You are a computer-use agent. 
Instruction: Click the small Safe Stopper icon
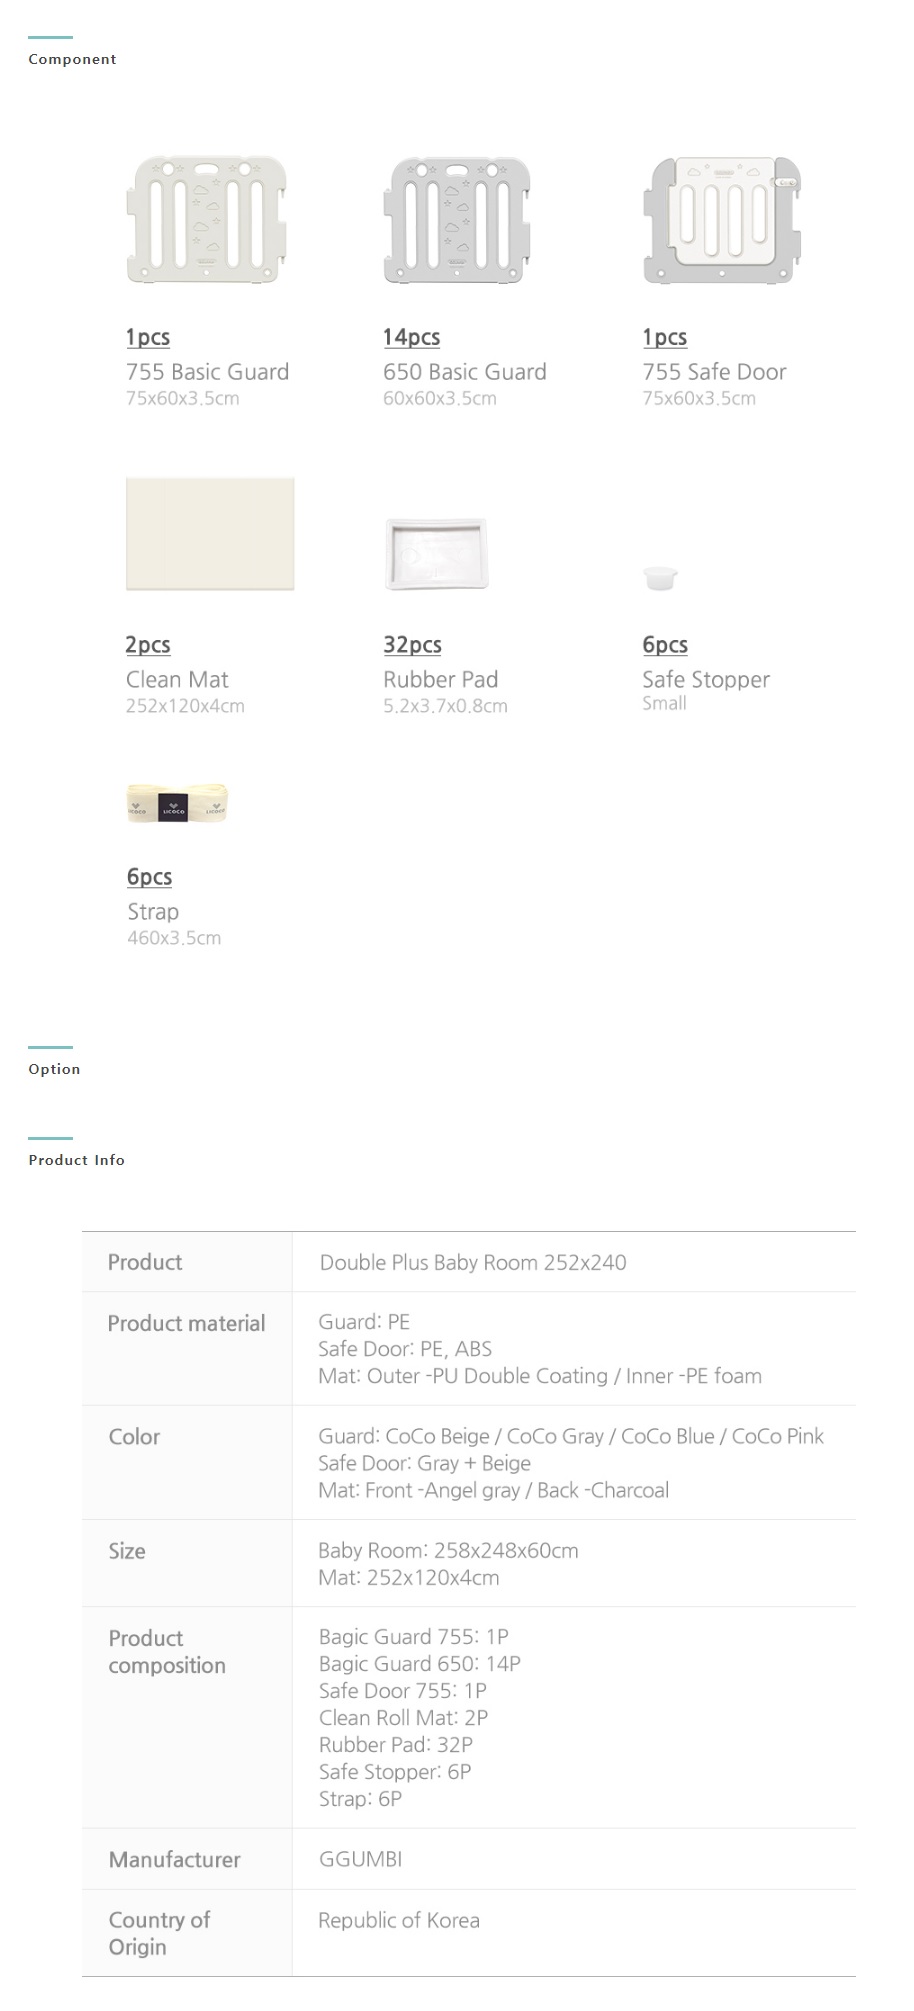(x=660, y=577)
